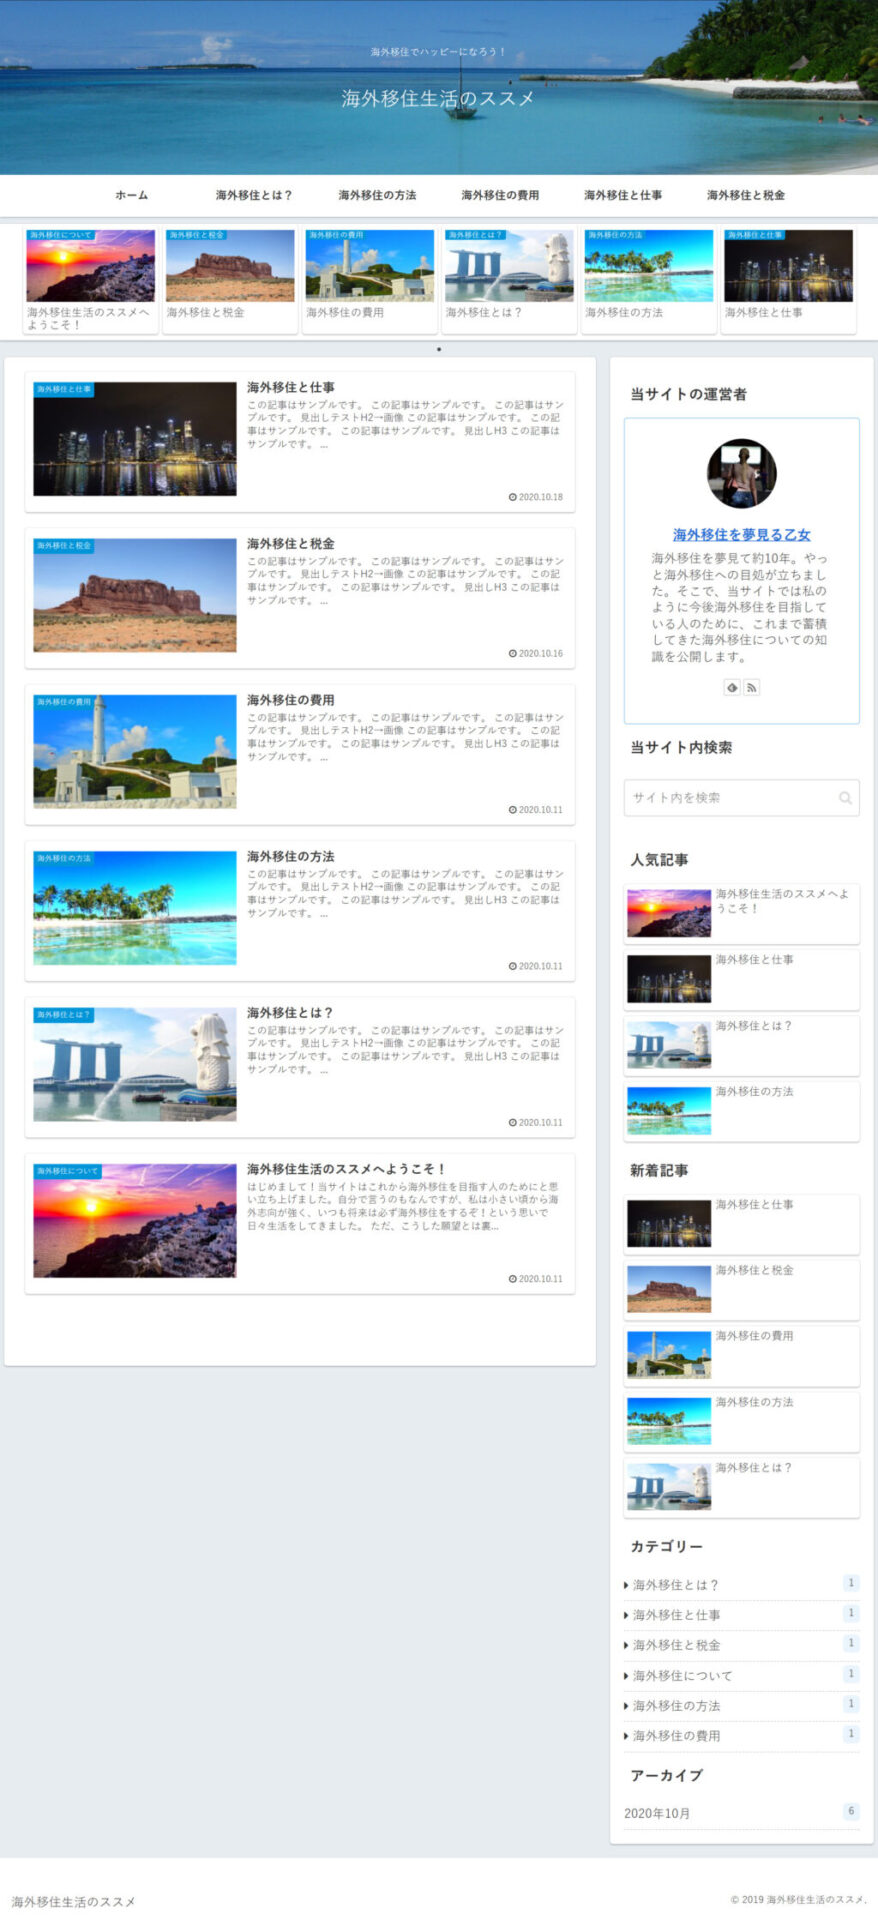Open the 海外移住と仕事 article in the main list
Viewport: 878px width, 1920px height.
291,387
